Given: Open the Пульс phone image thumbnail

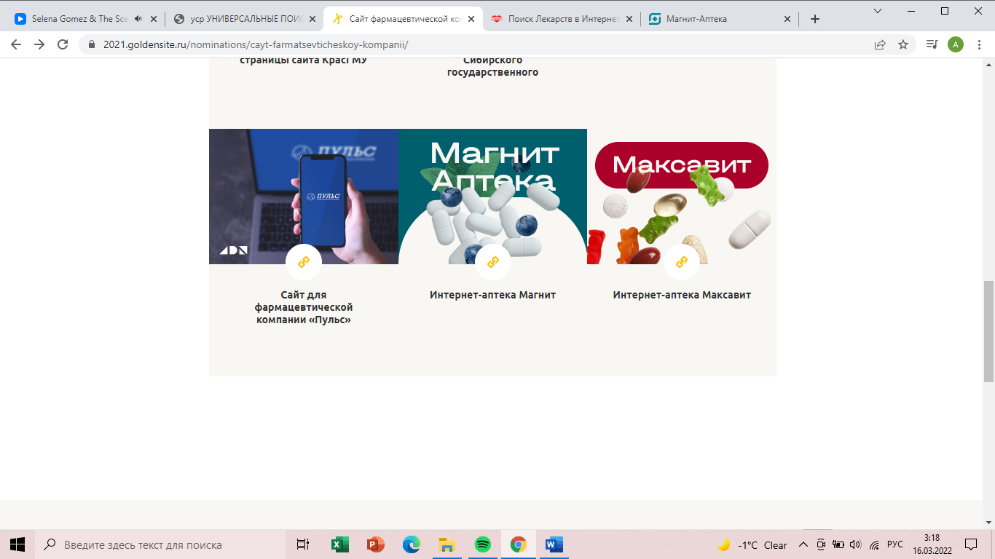Looking at the screenshot, I should tap(303, 196).
